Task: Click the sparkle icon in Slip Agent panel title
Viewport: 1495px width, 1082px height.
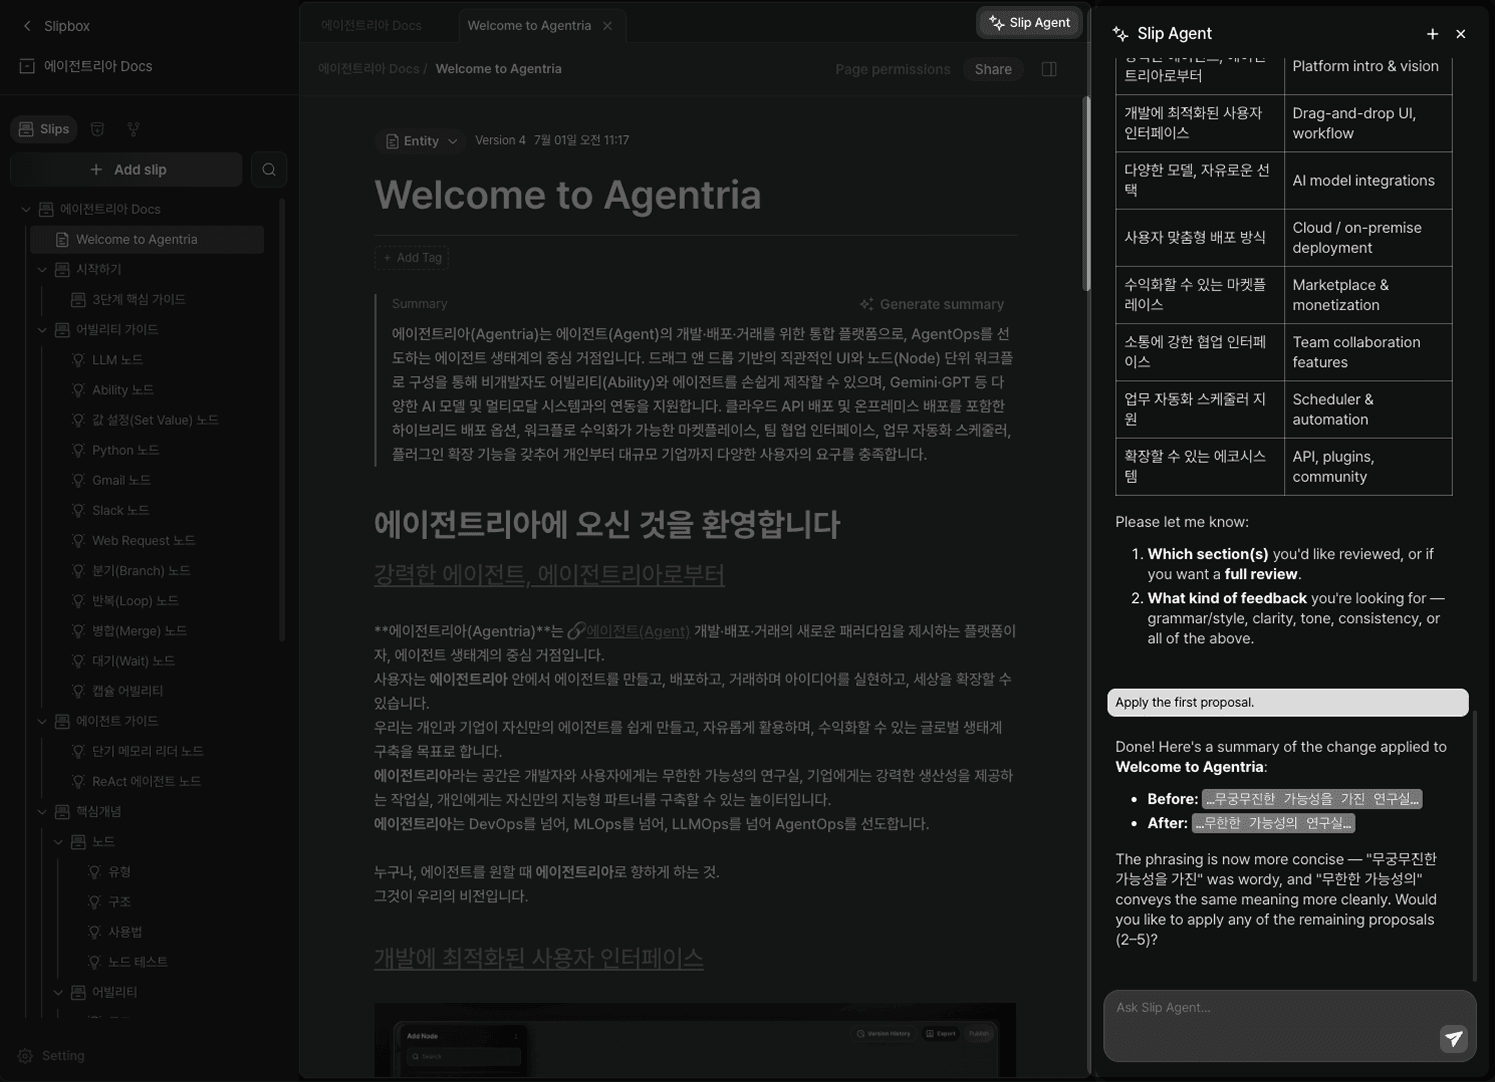Action: tap(1120, 34)
